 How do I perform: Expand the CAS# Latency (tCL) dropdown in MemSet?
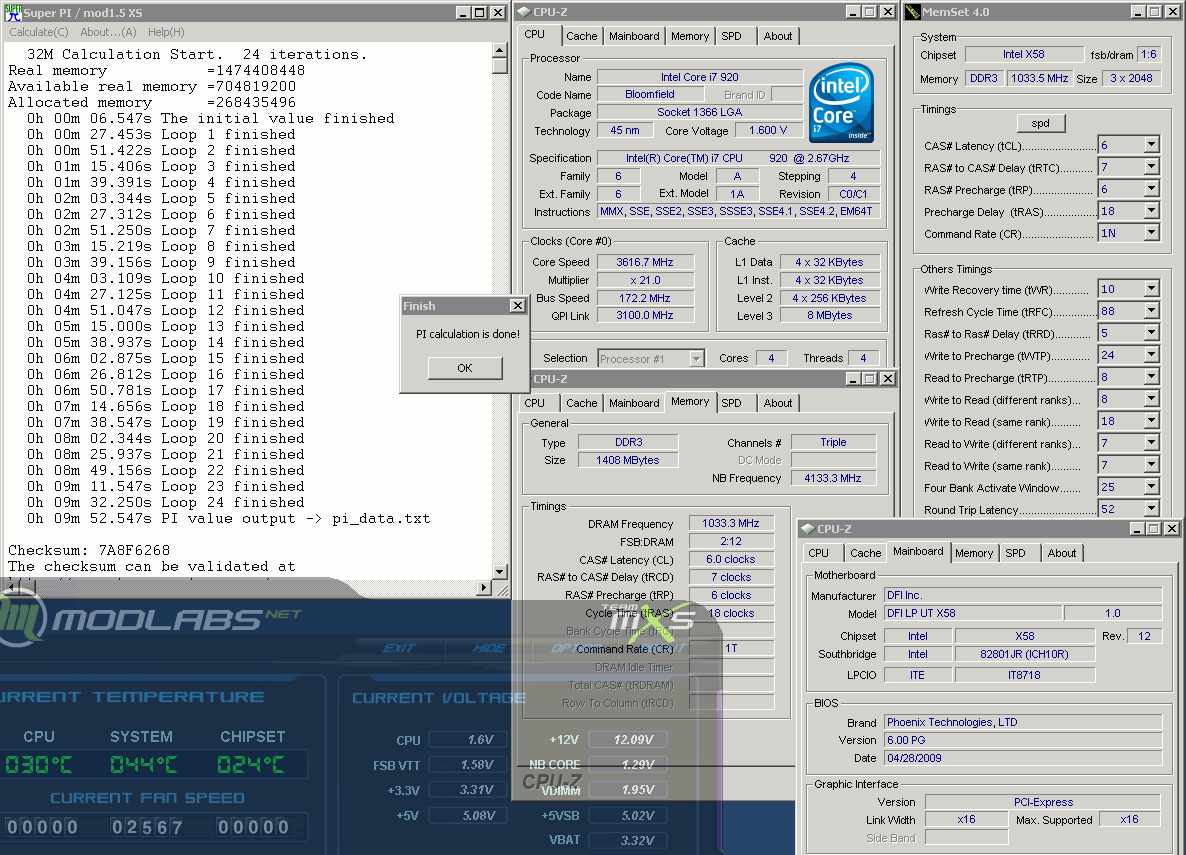point(1151,145)
